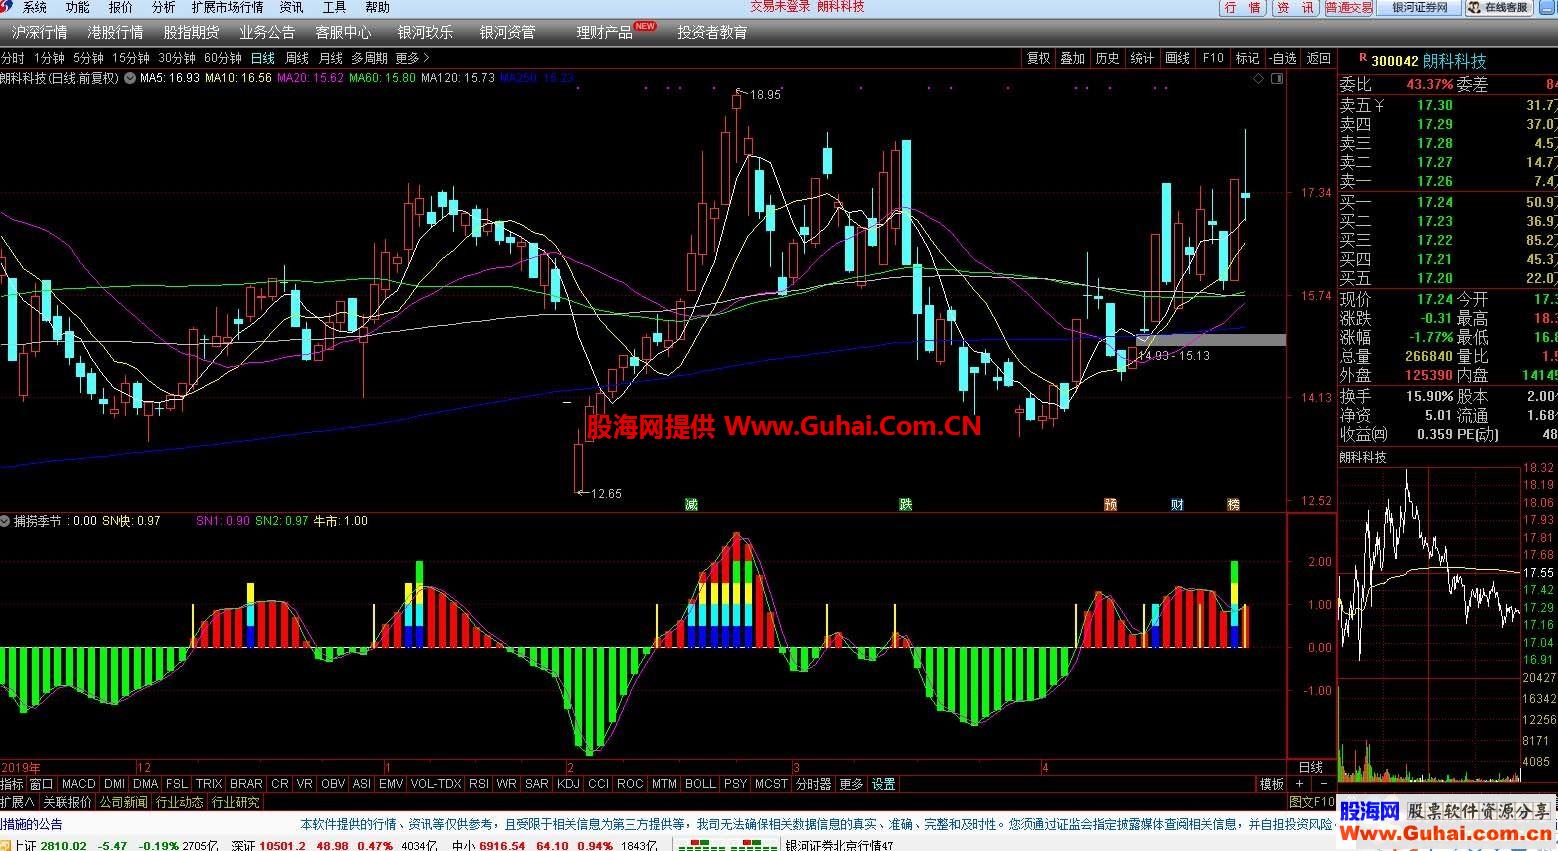Select 多周期 multi-period view
The height and width of the screenshot is (851, 1558).
369,58
